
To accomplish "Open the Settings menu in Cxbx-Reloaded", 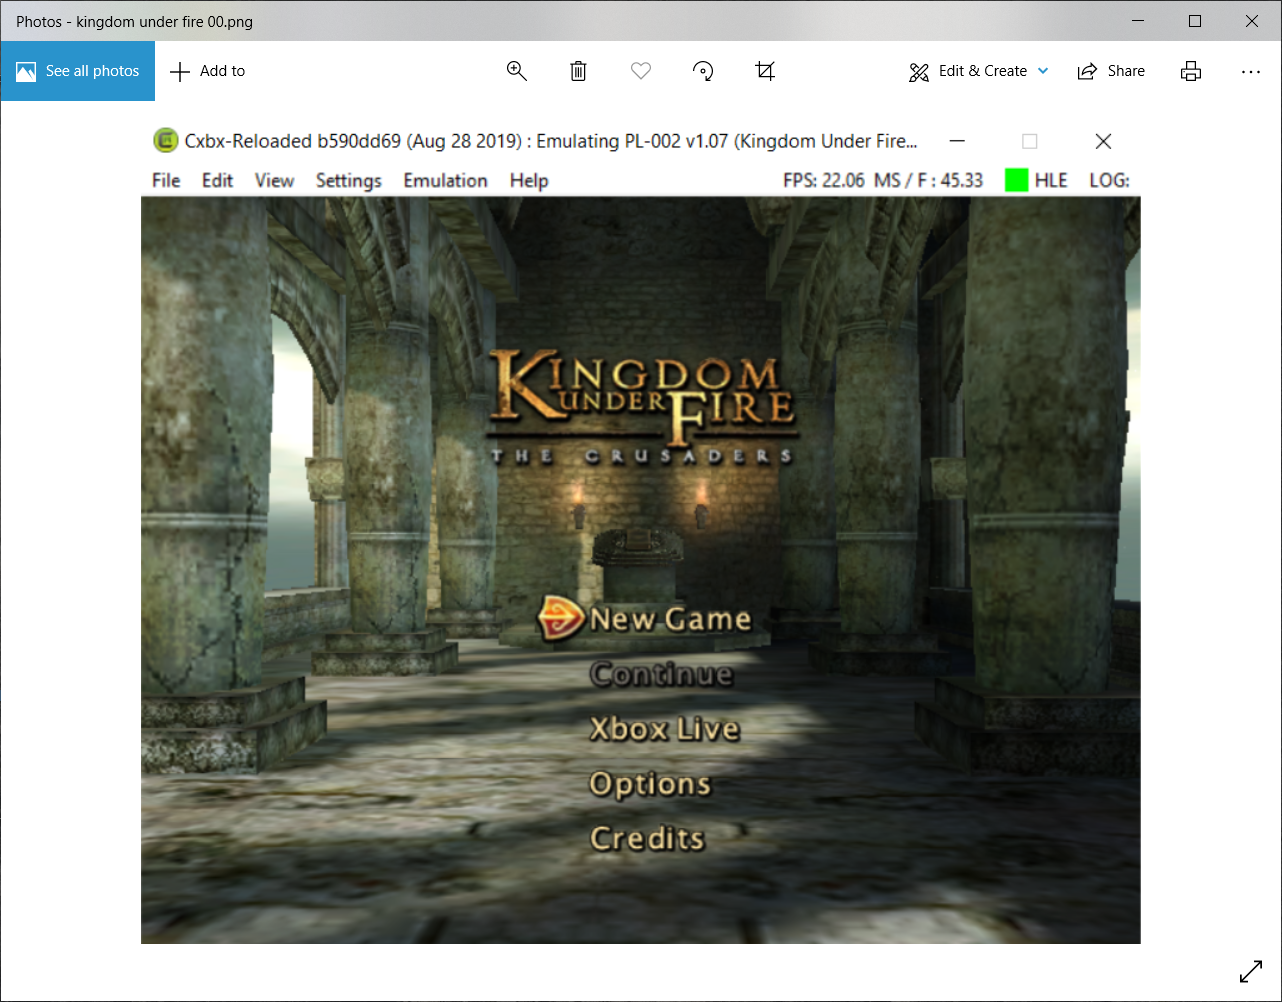I will tap(349, 181).
